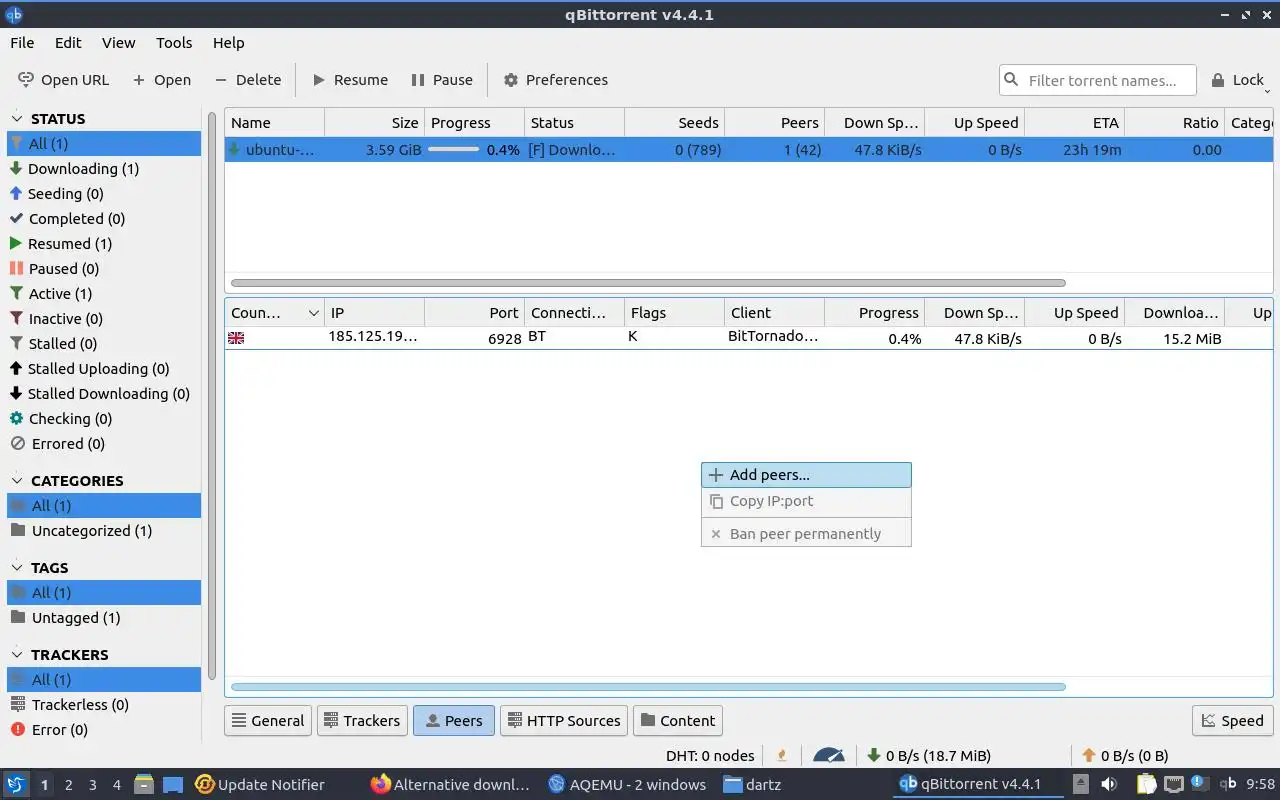Image resolution: width=1280 pixels, height=800 pixels.
Task: Switch to workspace 2 in the taskbar
Action: 69,785
